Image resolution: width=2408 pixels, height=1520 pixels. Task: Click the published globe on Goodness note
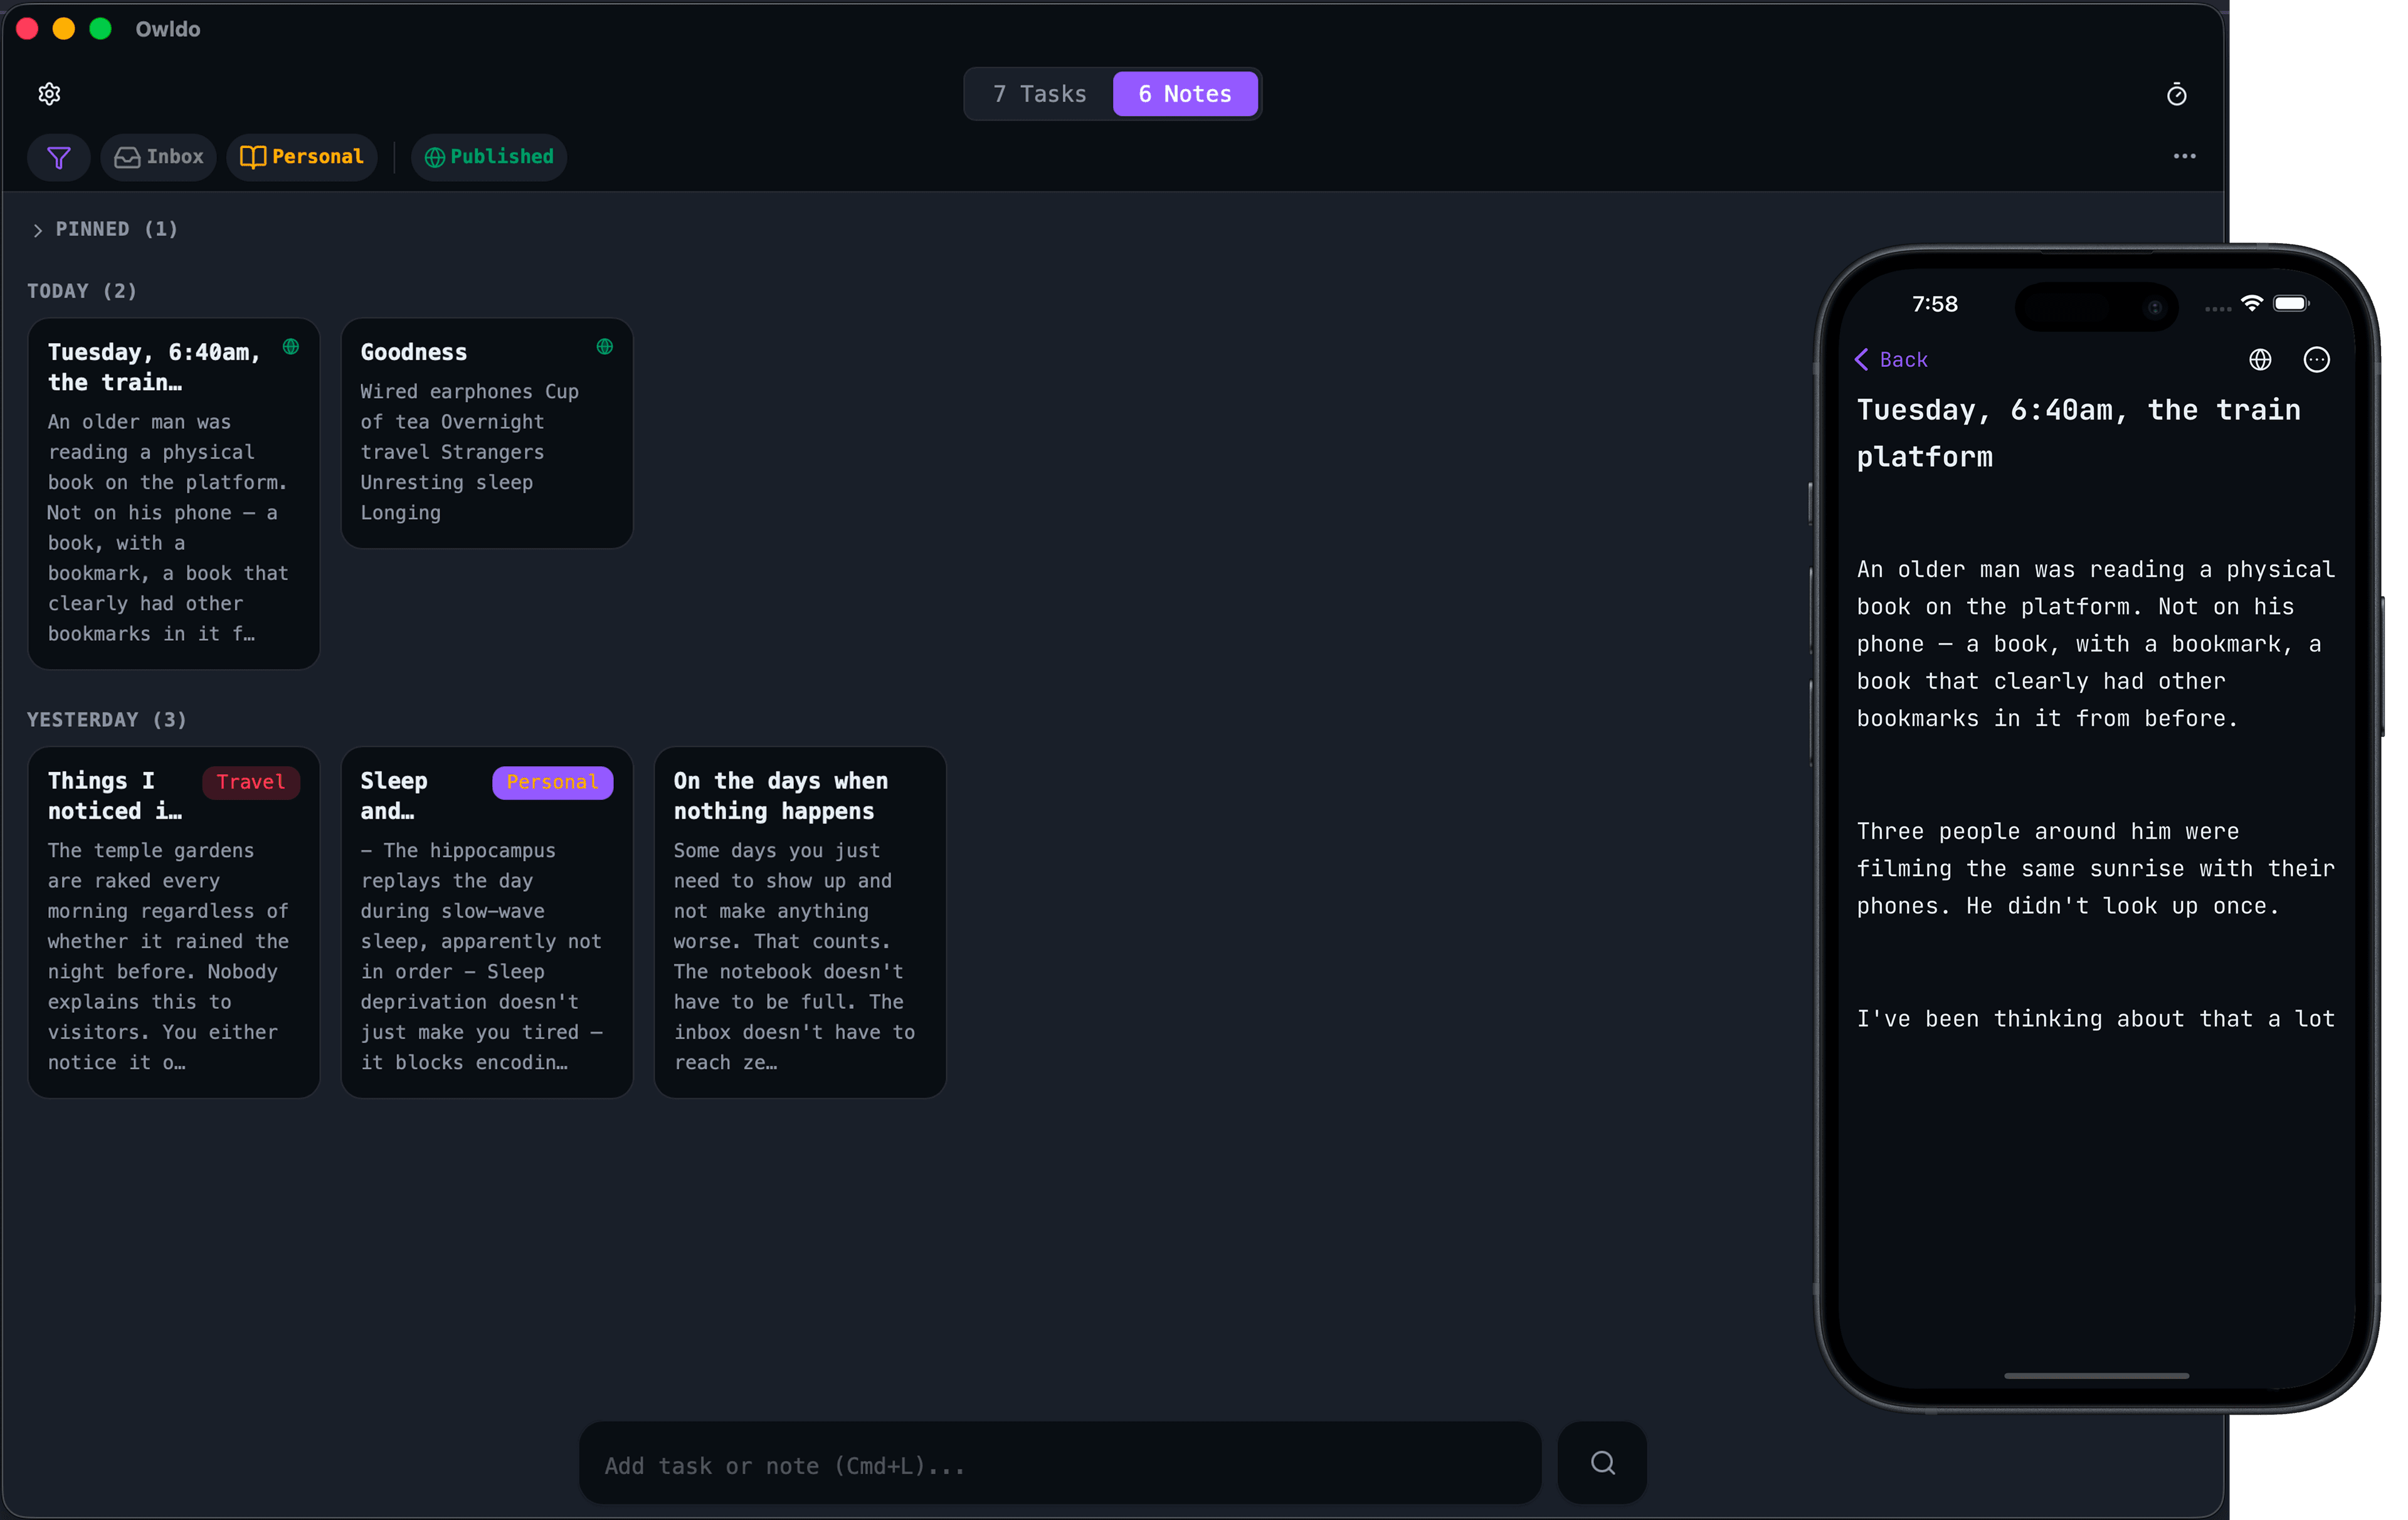click(605, 346)
